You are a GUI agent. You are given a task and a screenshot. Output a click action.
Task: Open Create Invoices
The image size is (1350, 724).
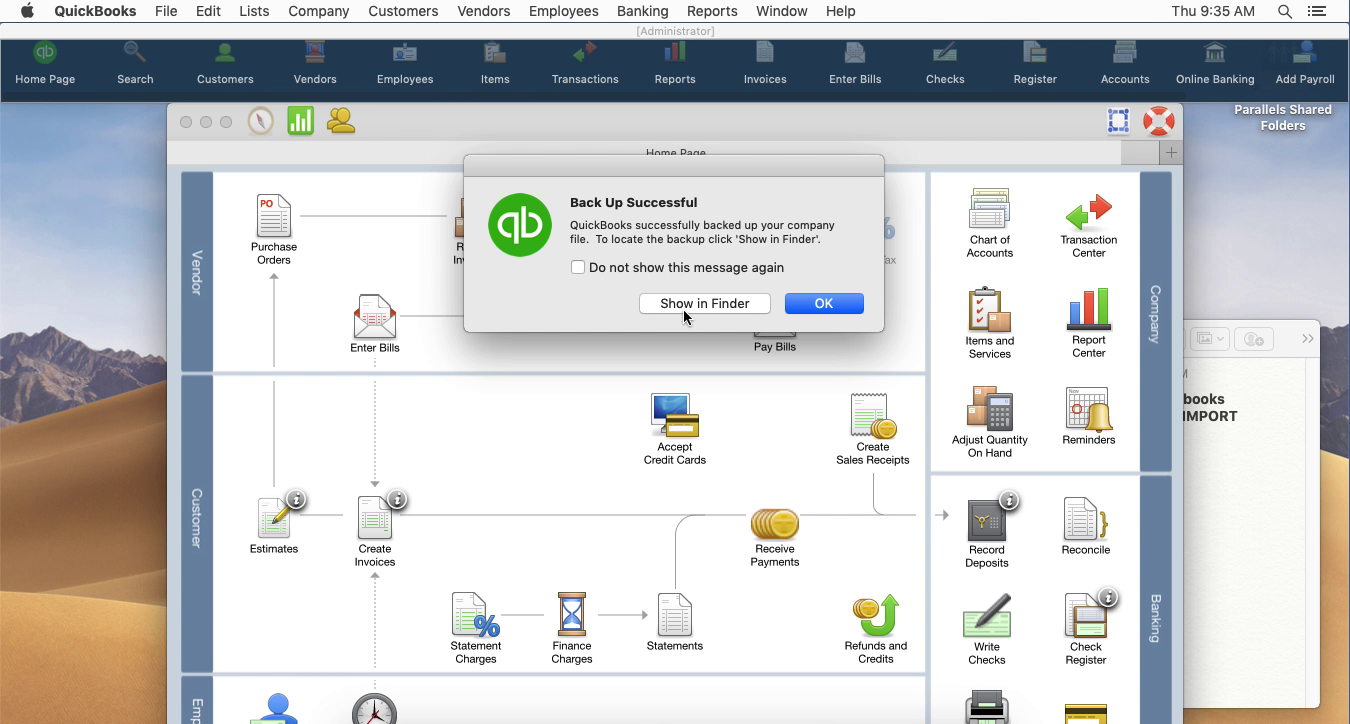point(375,531)
